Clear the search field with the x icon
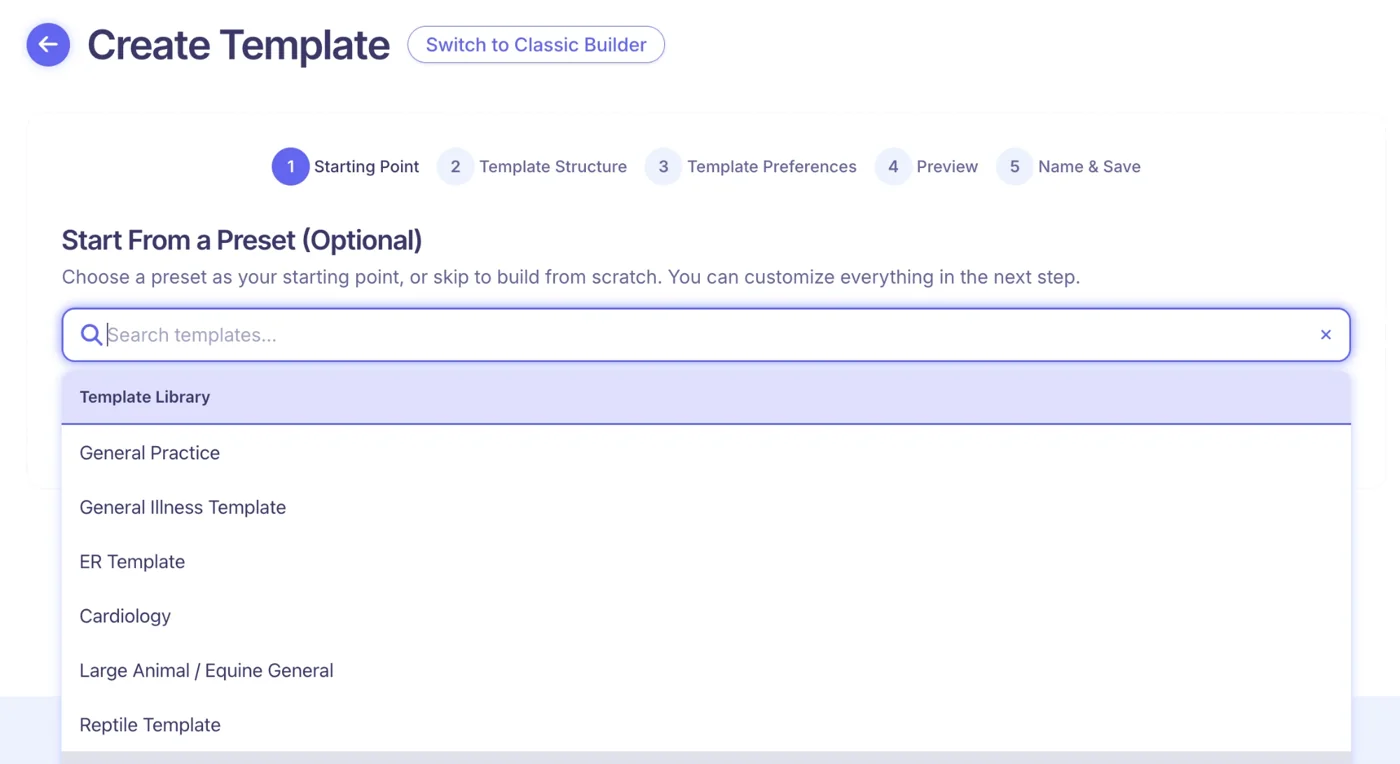 [1326, 335]
